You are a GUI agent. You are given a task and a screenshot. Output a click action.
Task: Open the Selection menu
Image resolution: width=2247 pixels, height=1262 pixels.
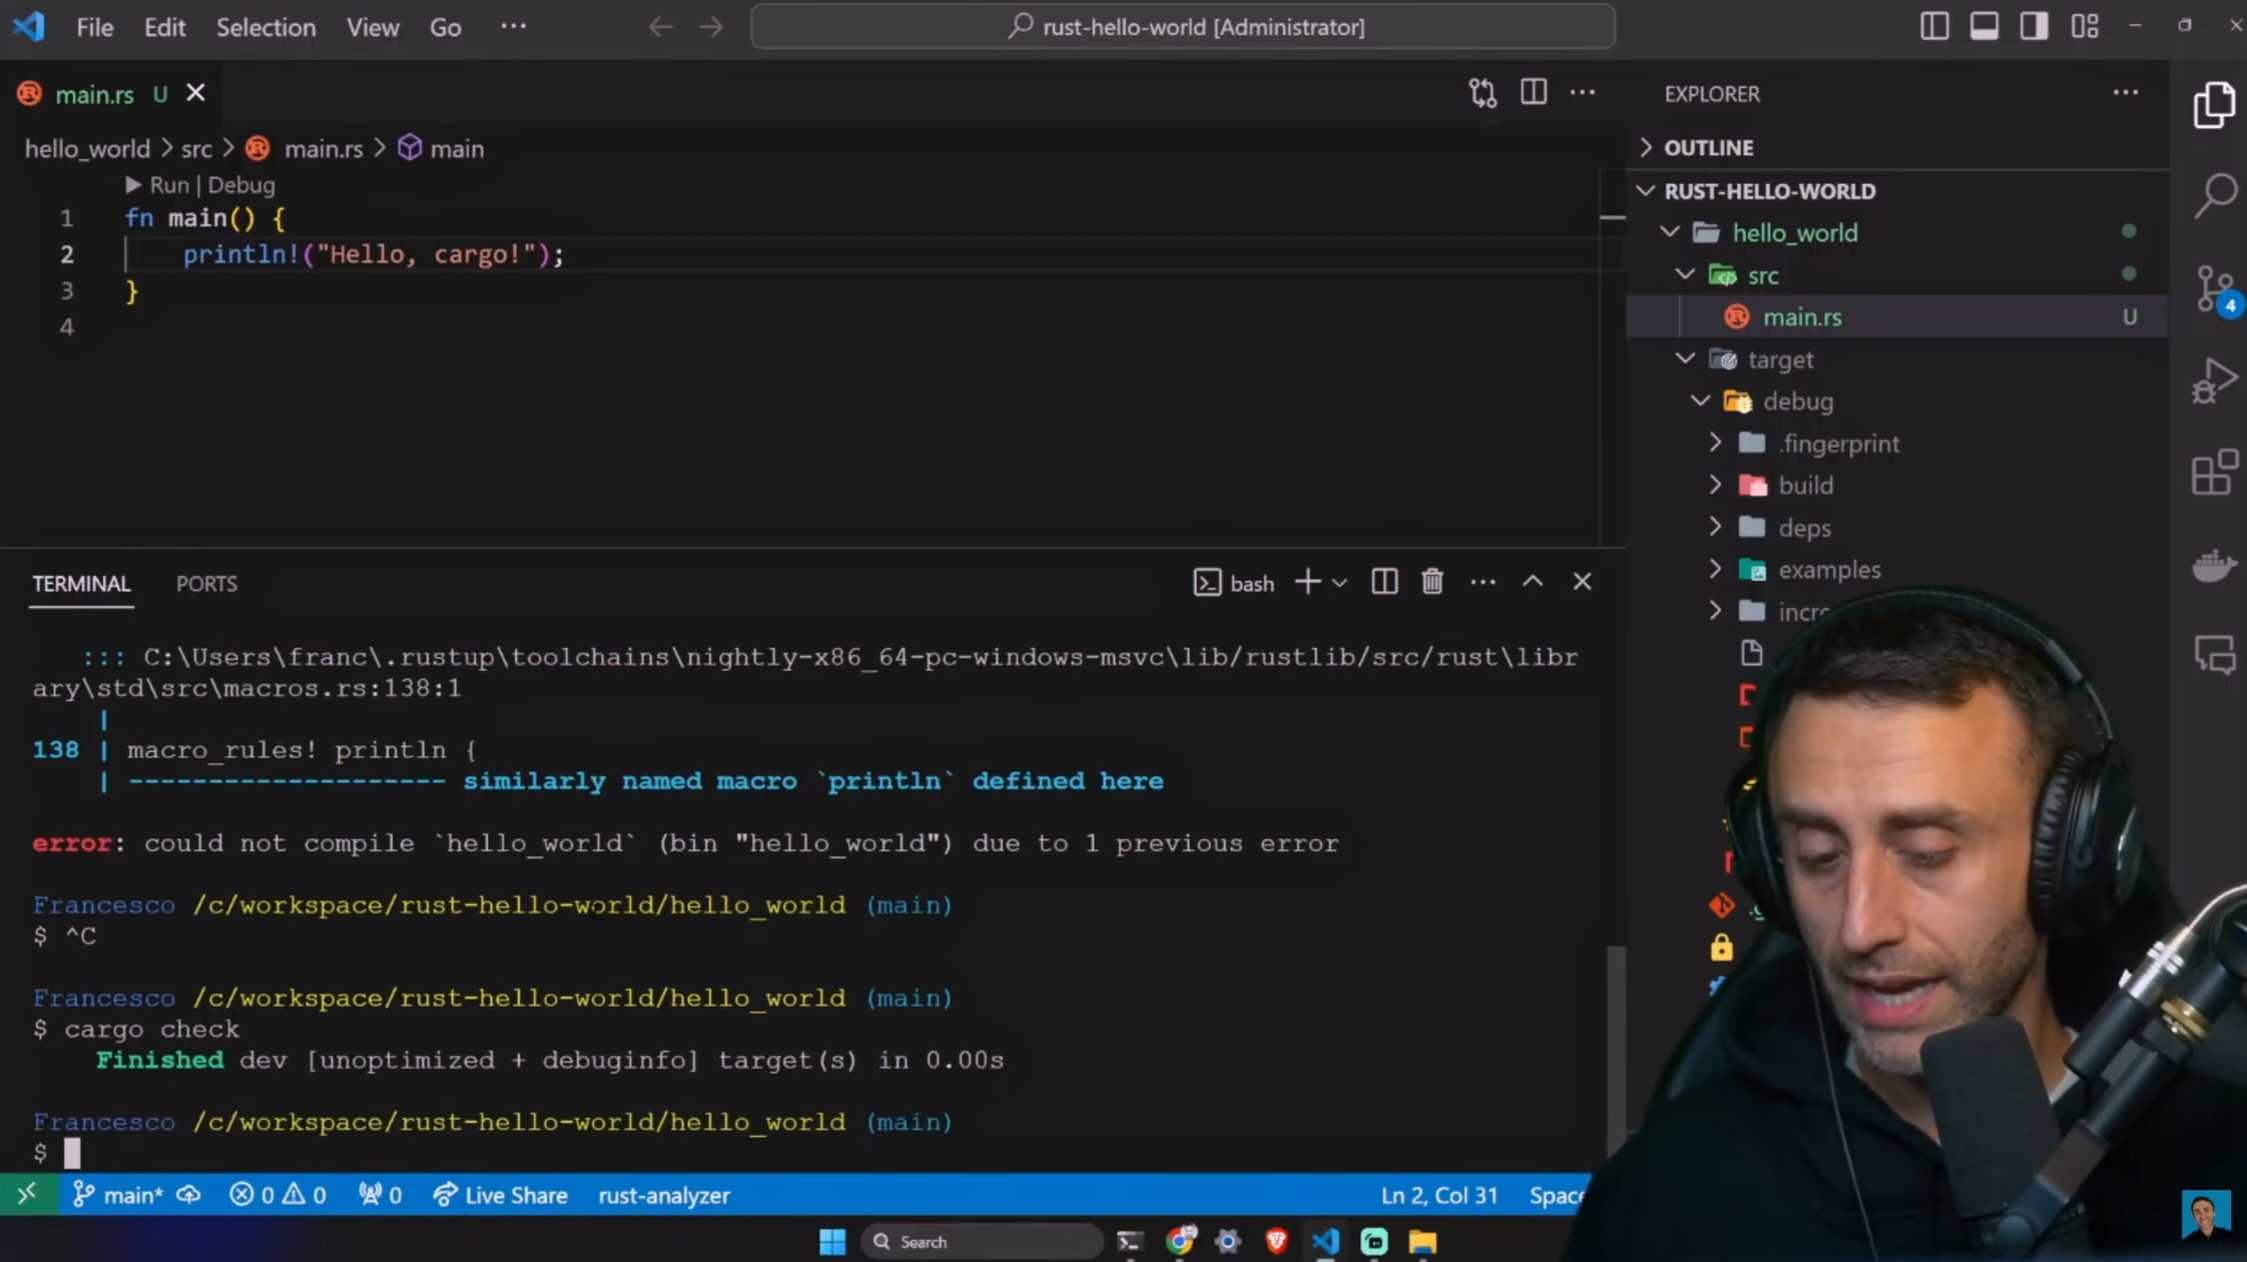265,27
